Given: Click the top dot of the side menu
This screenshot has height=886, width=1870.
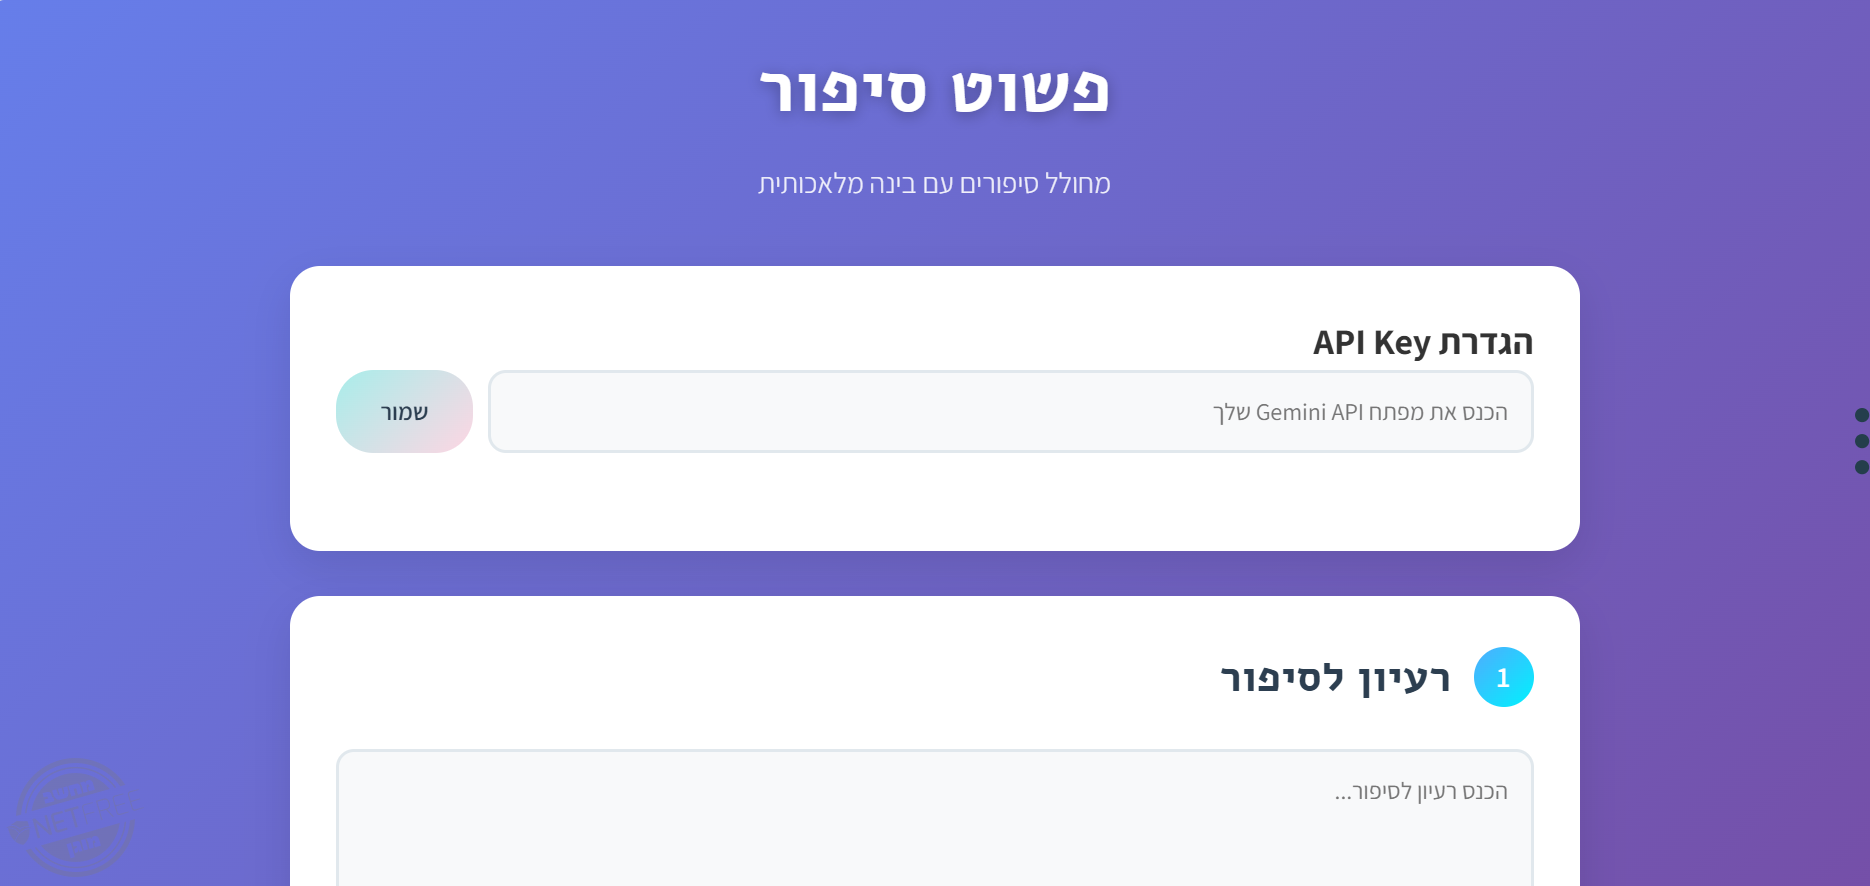Looking at the screenshot, I should pyautogui.click(x=1861, y=415).
